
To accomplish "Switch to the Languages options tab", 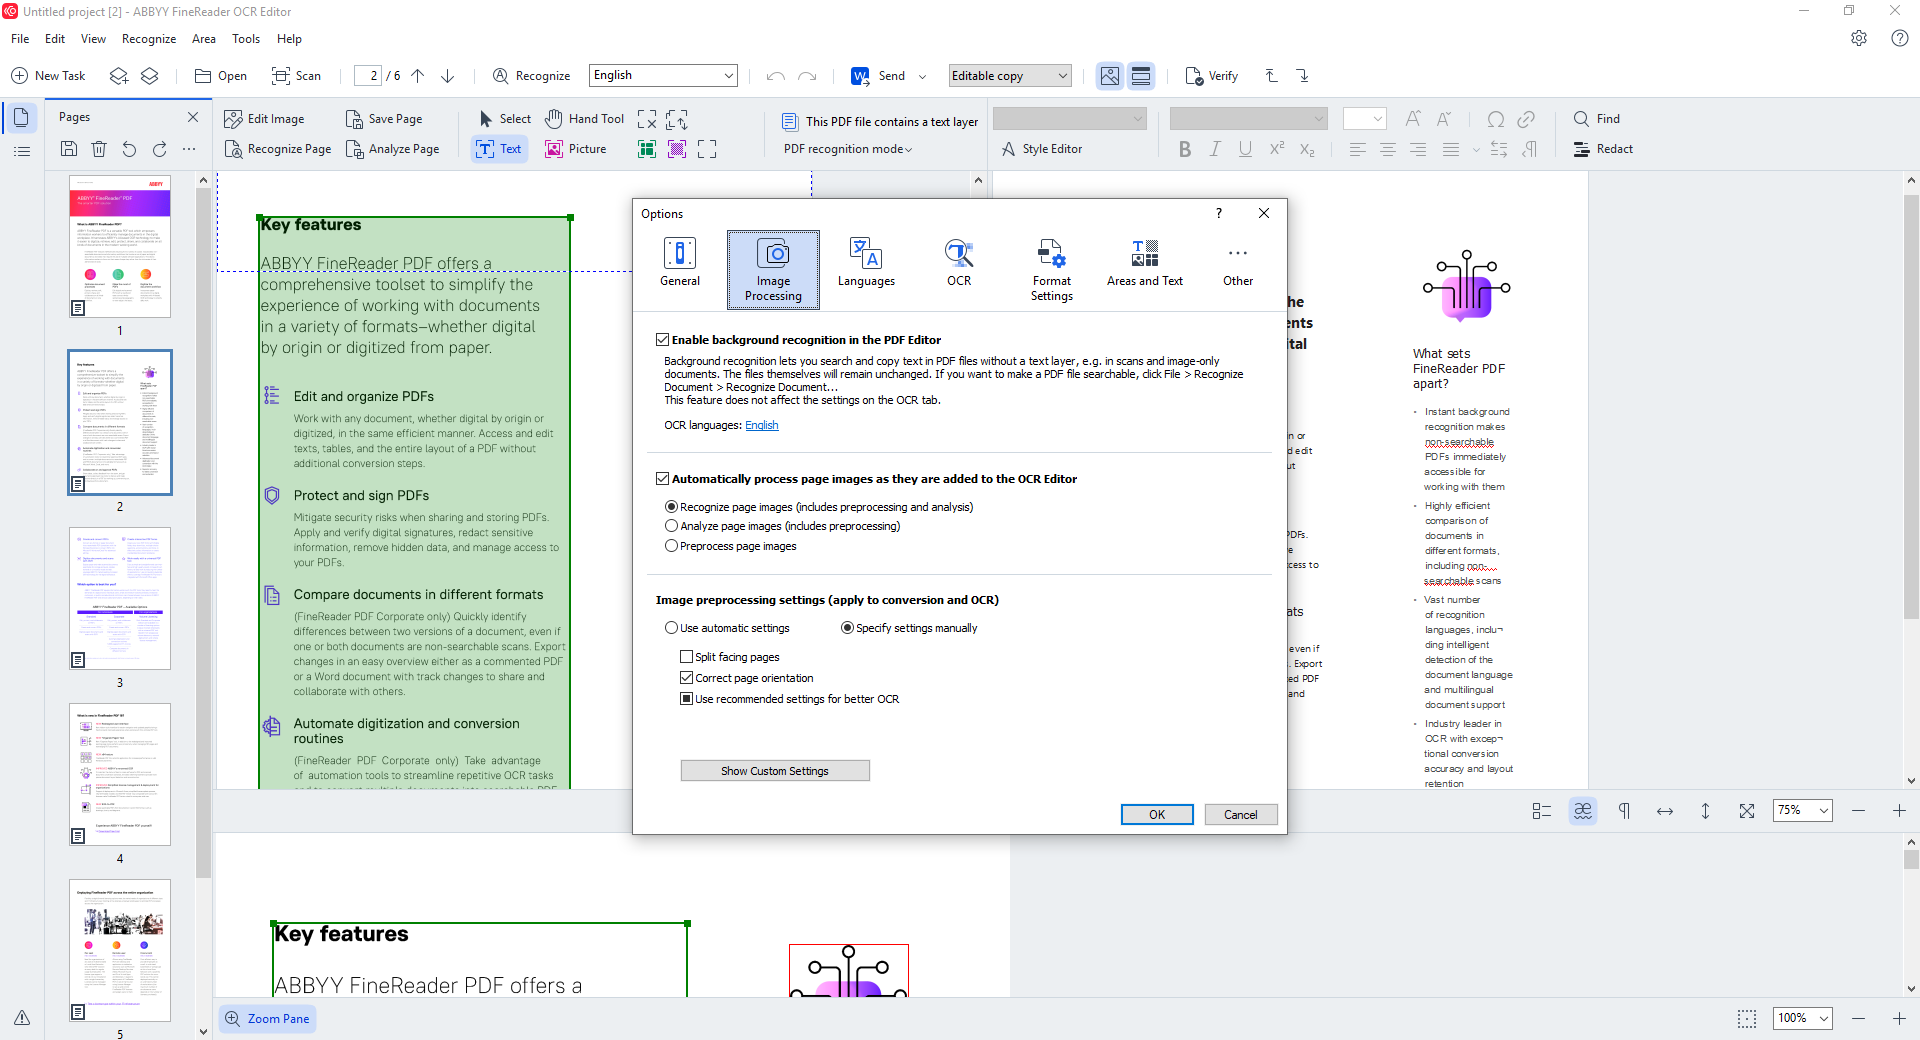I will click(x=866, y=264).
